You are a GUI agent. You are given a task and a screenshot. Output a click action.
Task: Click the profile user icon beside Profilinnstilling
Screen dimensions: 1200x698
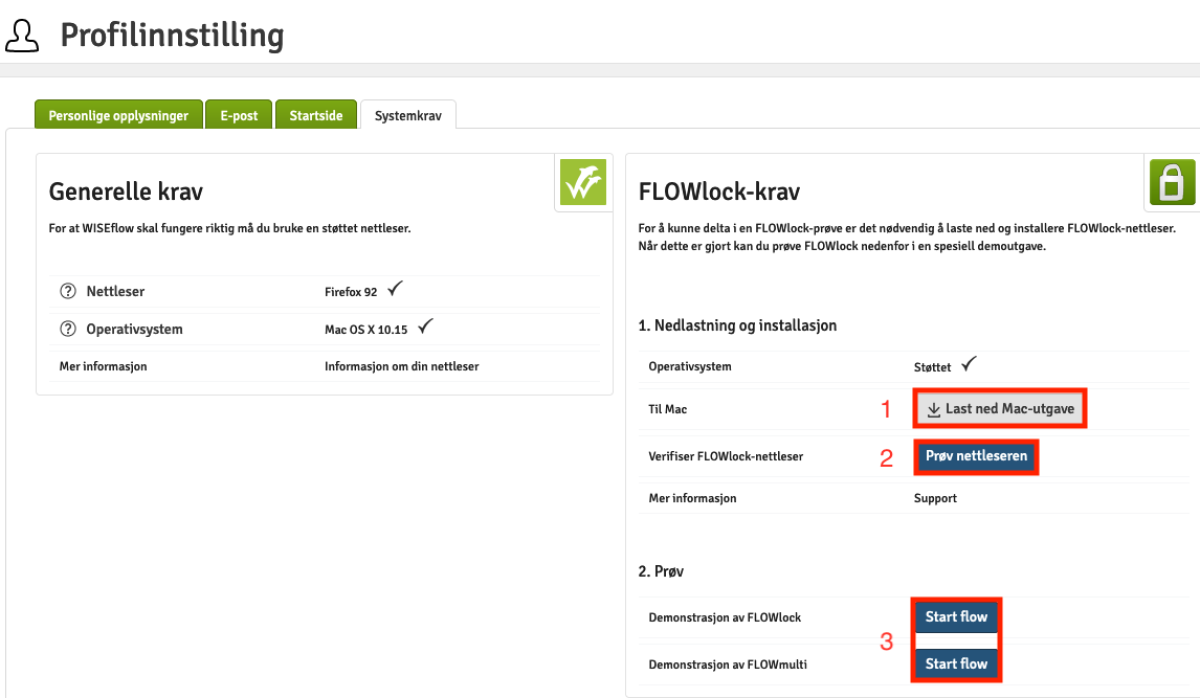22,35
